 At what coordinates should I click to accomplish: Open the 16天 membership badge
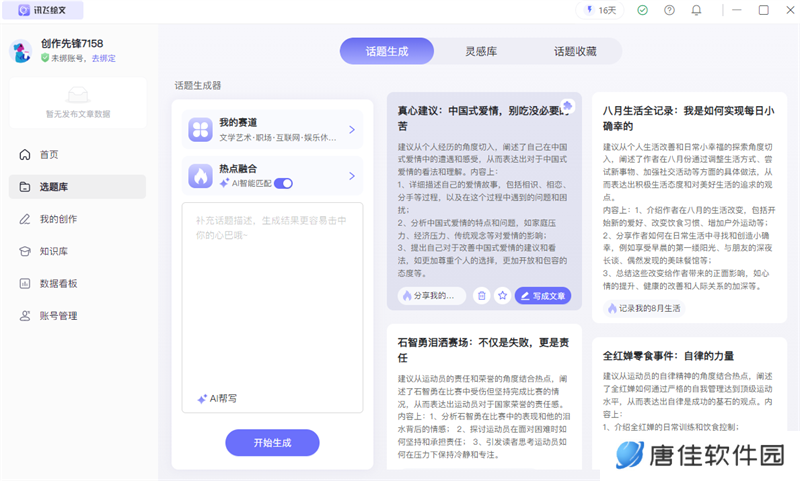click(x=601, y=10)
